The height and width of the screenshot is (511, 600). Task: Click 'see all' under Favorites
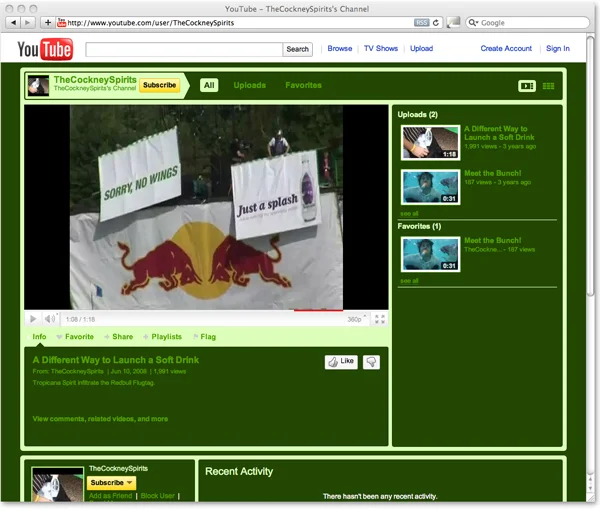pos(409,281)
